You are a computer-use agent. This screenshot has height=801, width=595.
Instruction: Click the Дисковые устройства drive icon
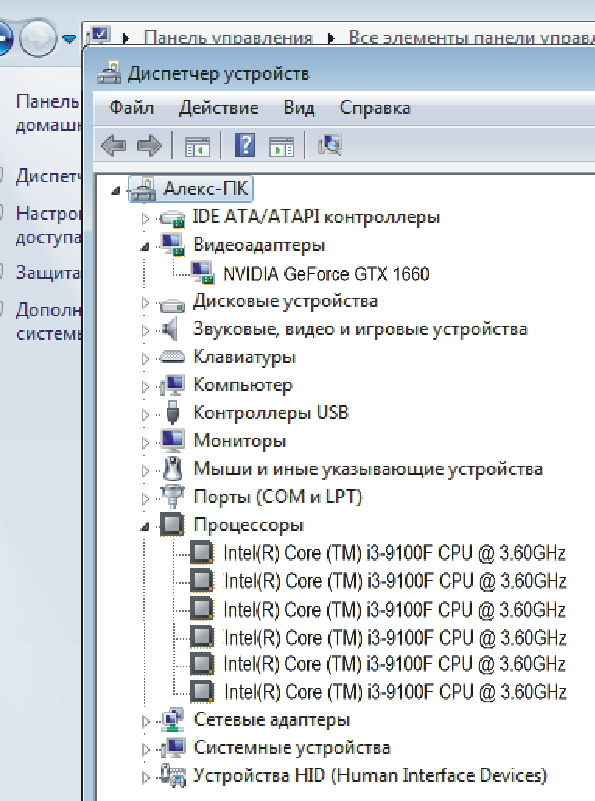coord(172,305)
